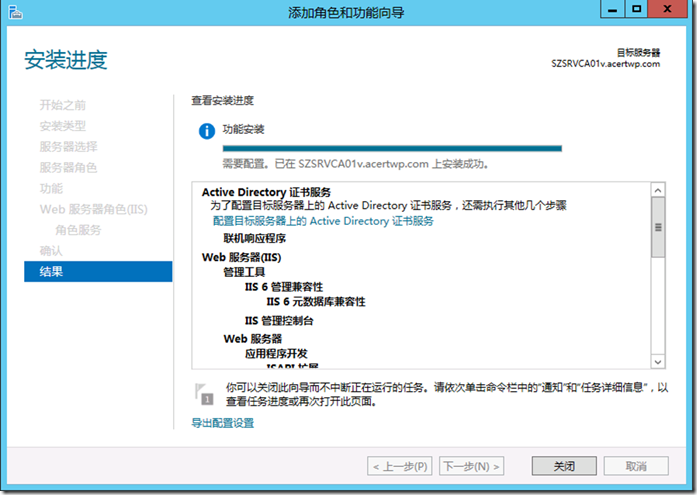Select the 结果 step in sidebar
This screenshot has height=495, width=697.
[x=98, y=271]
